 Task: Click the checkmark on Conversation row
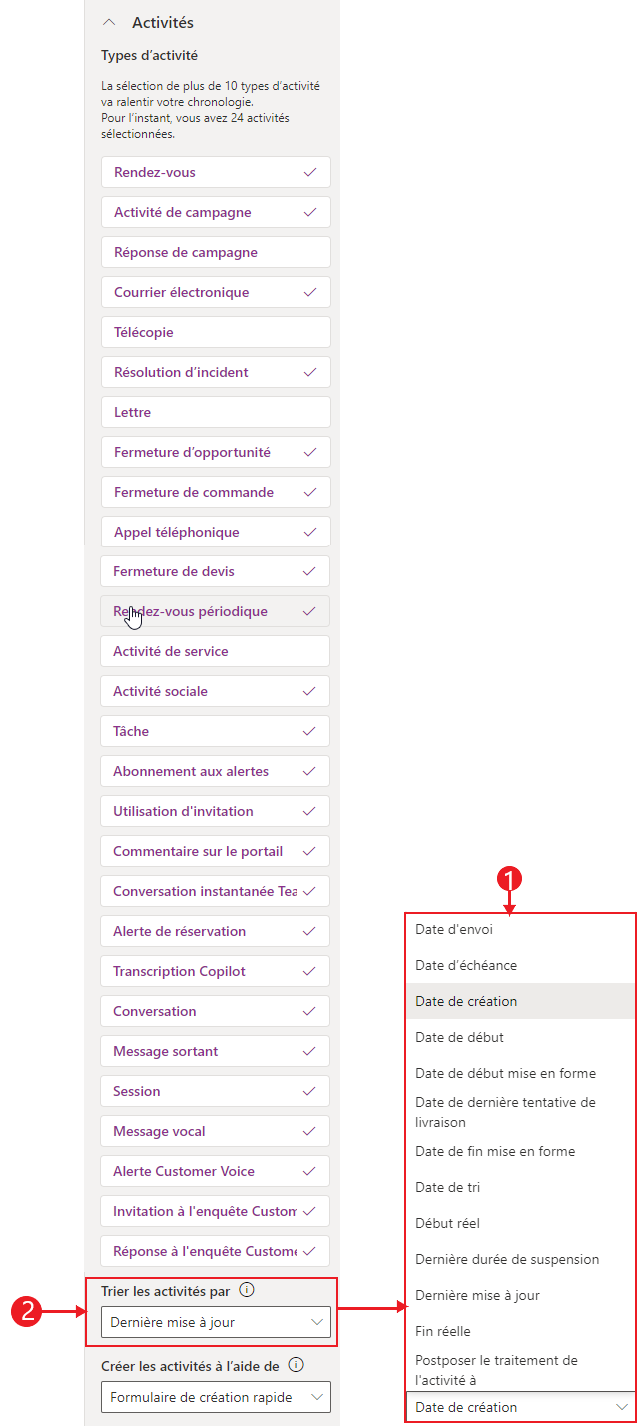click(309, 1011)
